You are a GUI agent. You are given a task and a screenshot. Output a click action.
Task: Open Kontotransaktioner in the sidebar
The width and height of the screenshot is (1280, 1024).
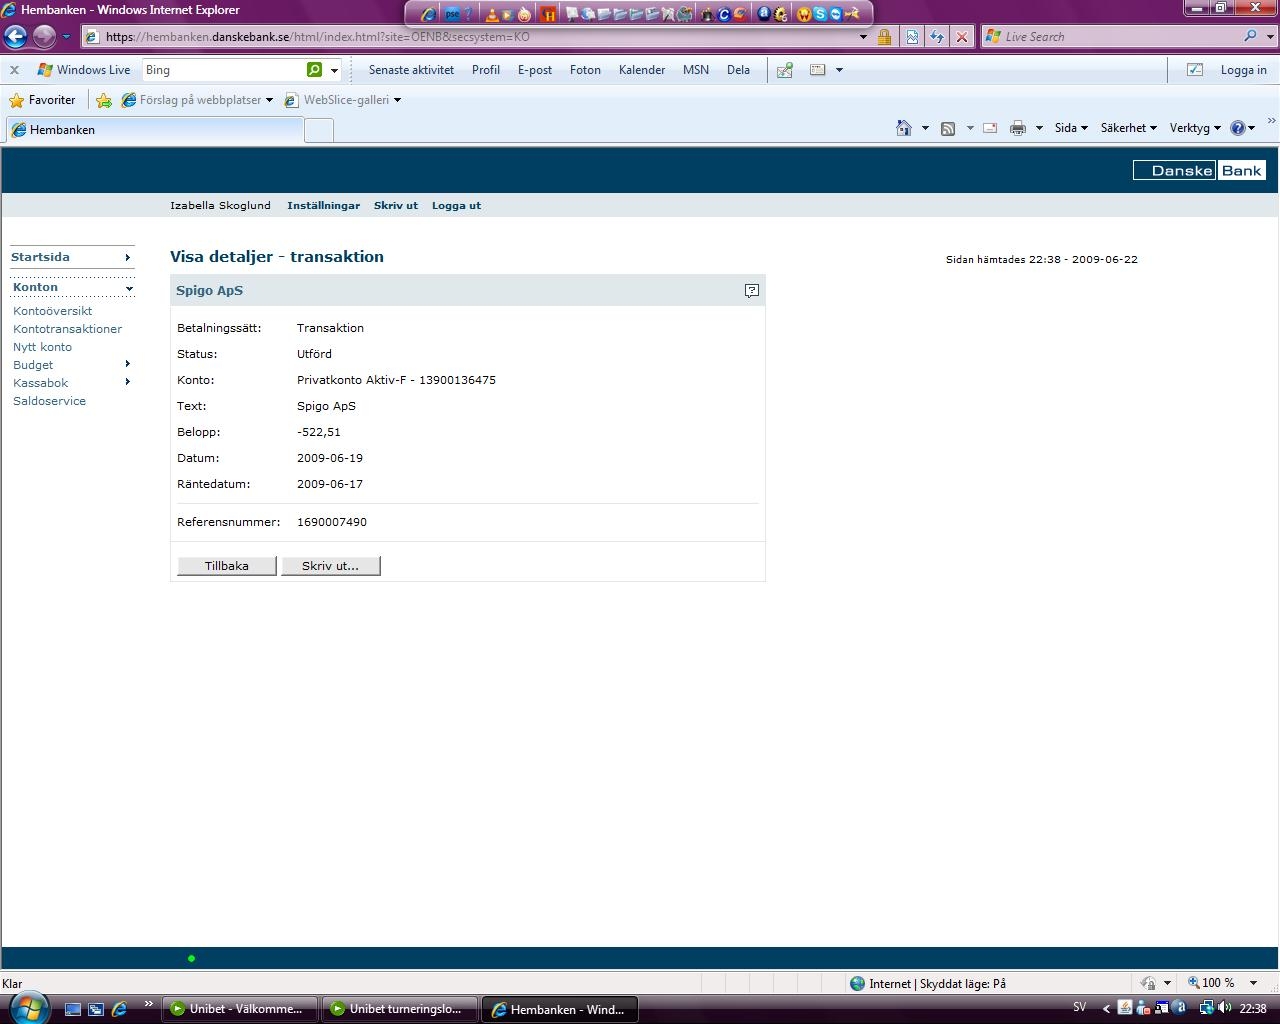point(67,329)
